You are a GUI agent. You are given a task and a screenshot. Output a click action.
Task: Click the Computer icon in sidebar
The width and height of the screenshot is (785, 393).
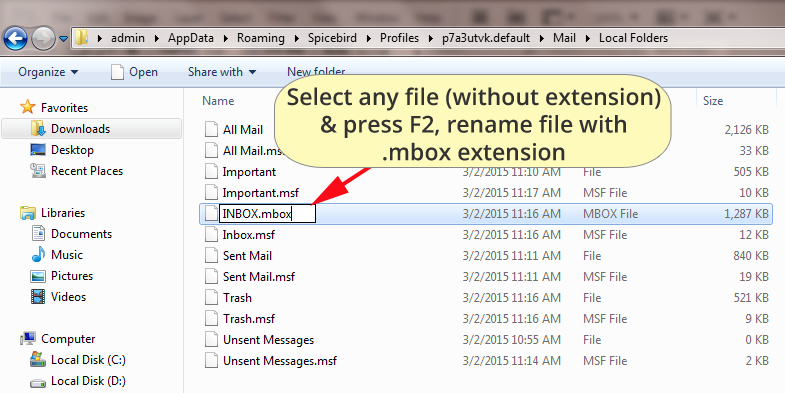point(28,339)
